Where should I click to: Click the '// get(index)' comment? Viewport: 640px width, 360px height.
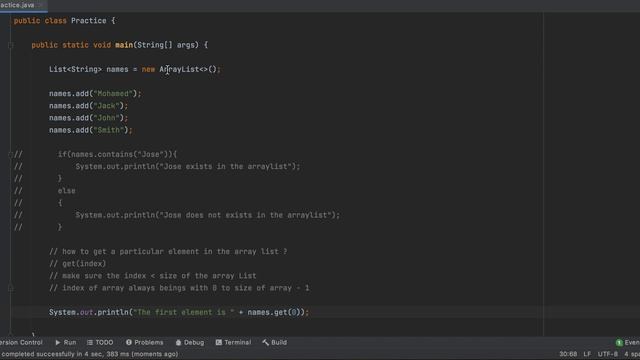tap(78, 264)
